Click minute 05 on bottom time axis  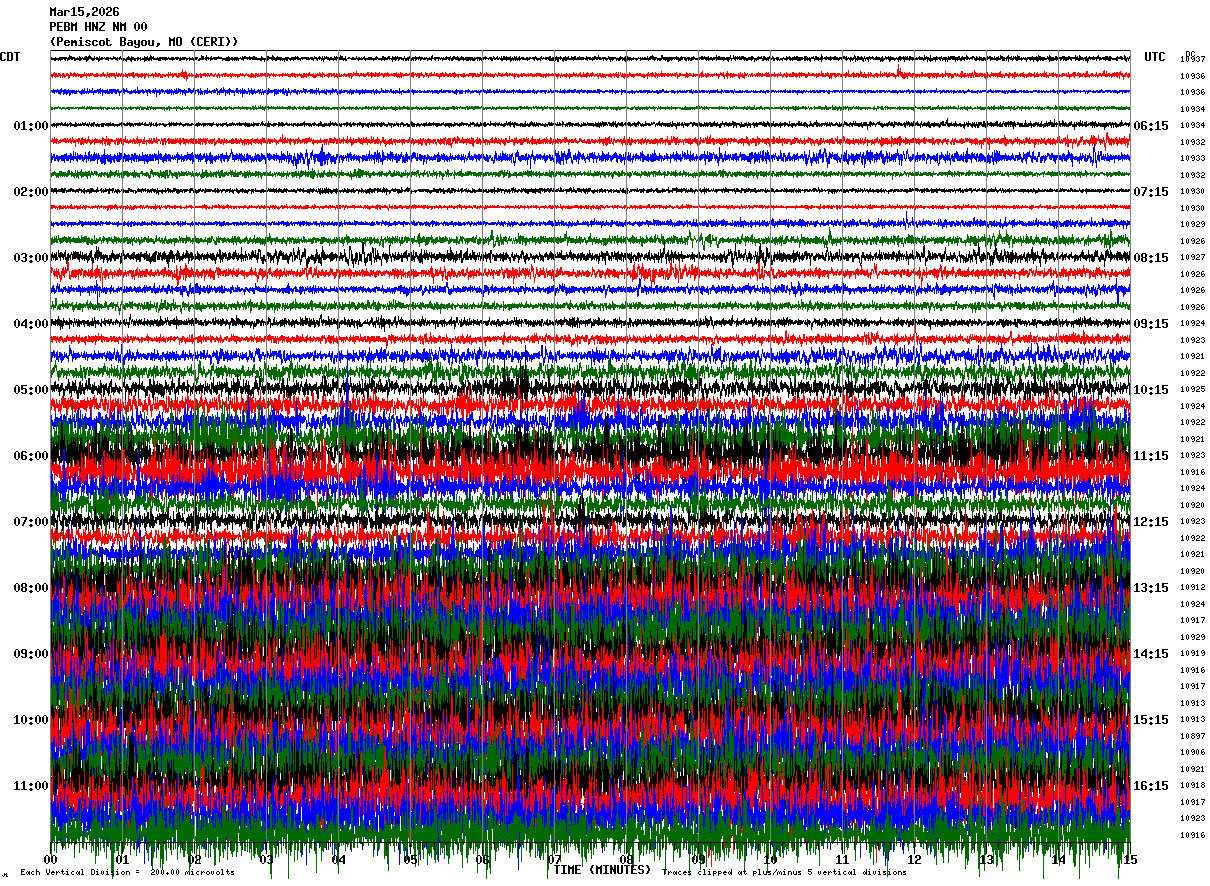pyautogui.click(x=410, y=860)
